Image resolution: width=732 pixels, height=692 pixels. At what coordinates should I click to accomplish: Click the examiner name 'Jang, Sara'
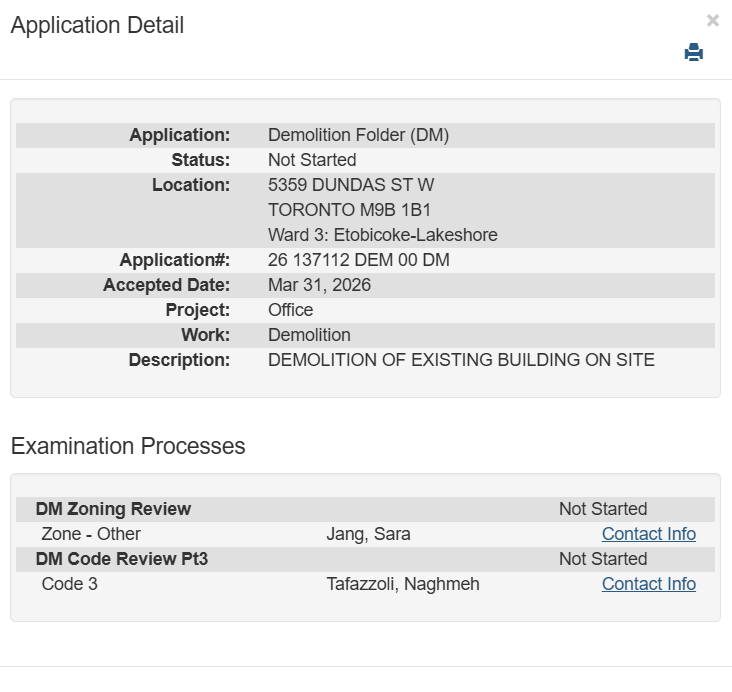click(x=368, y=534)
